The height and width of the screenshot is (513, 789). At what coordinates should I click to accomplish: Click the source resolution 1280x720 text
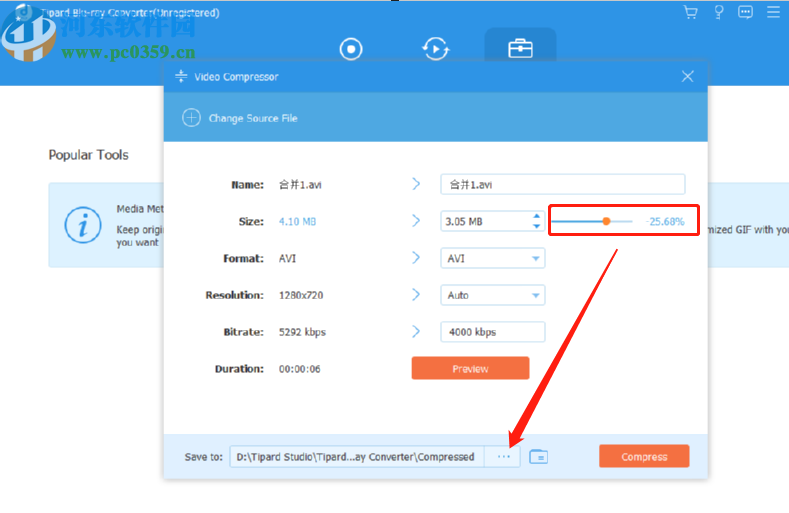point(301,295)
